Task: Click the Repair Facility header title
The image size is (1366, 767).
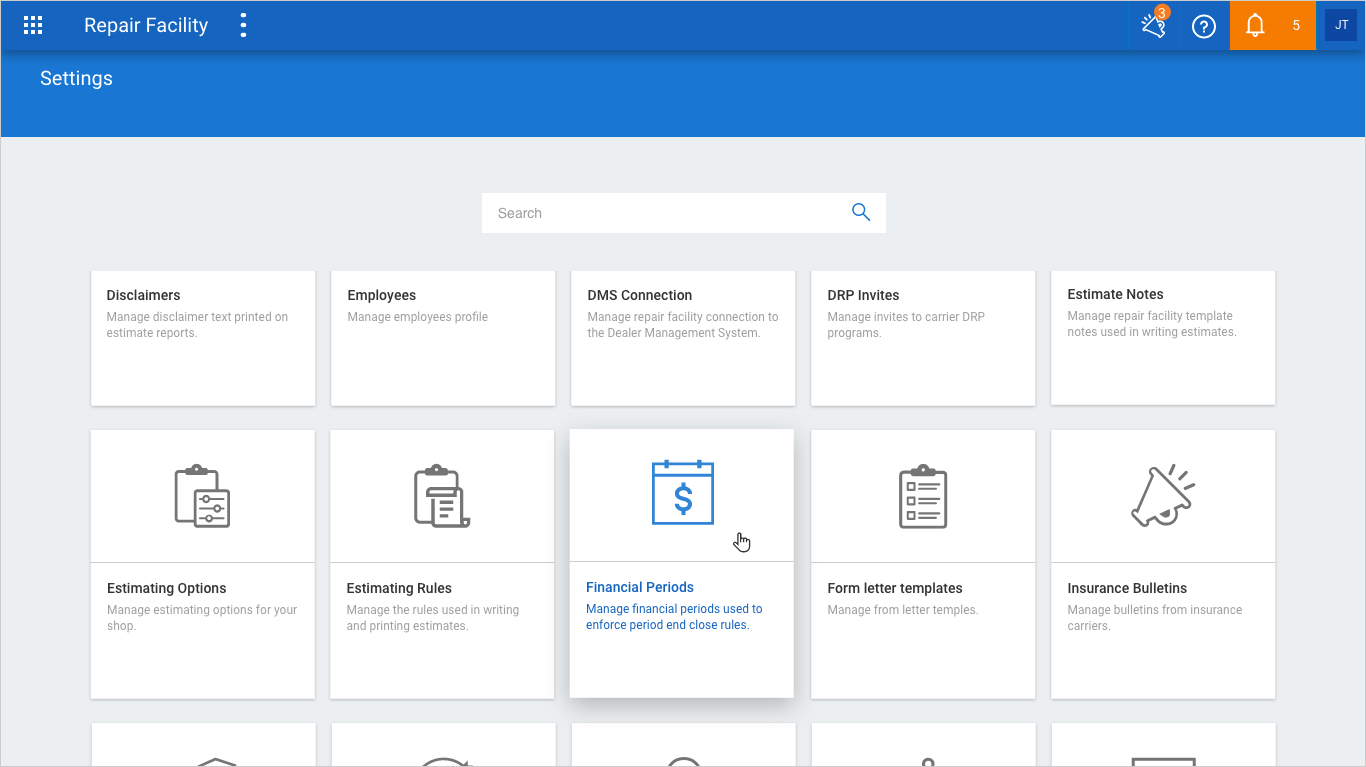Action: (x=146, y=26)
